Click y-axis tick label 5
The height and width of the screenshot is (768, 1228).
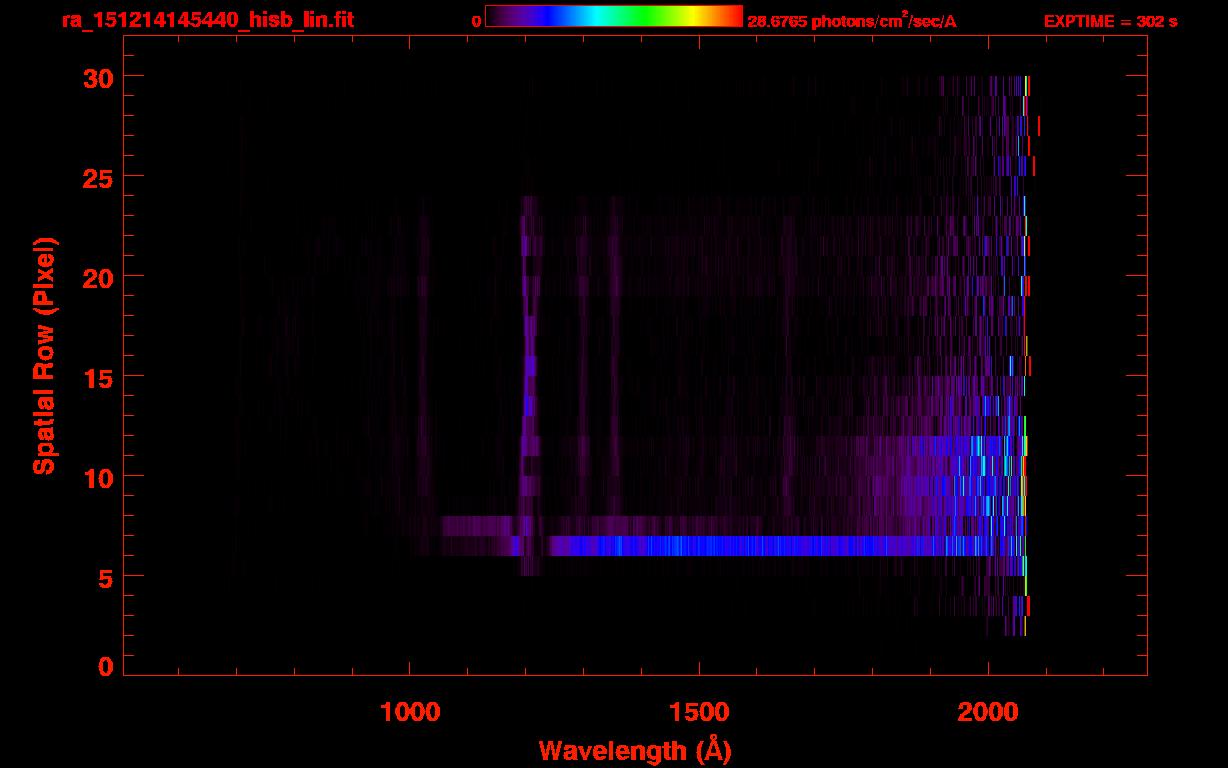click(x=104, y=577)
